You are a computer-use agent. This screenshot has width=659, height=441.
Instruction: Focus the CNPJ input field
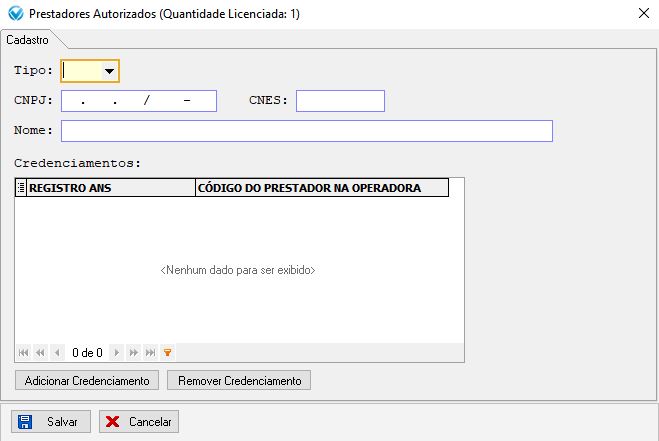pos(139,101)
